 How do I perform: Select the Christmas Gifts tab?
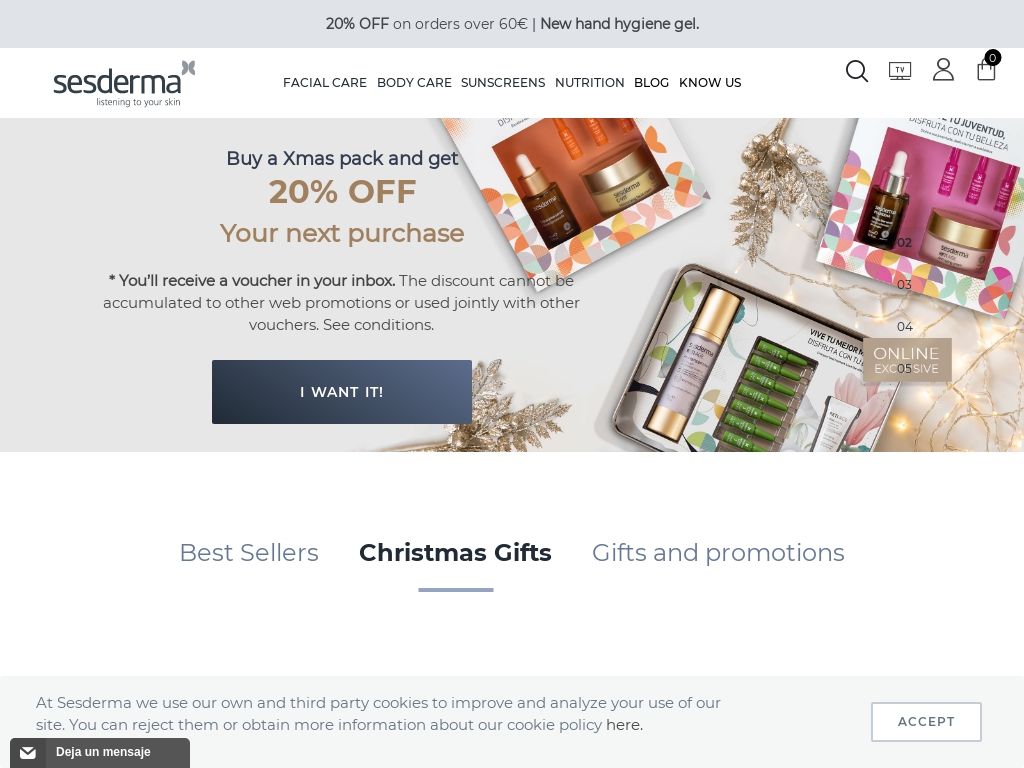point(455,552)
